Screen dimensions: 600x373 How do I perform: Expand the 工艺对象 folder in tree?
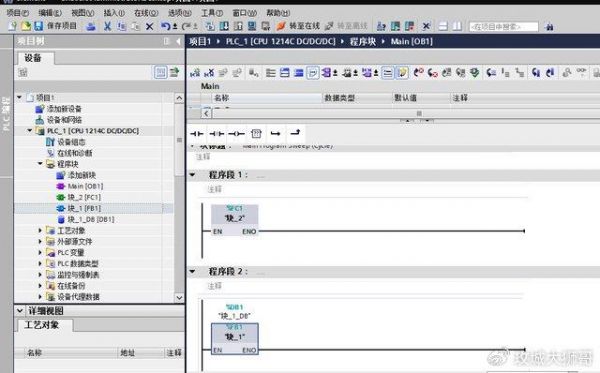tap(40, 230)
